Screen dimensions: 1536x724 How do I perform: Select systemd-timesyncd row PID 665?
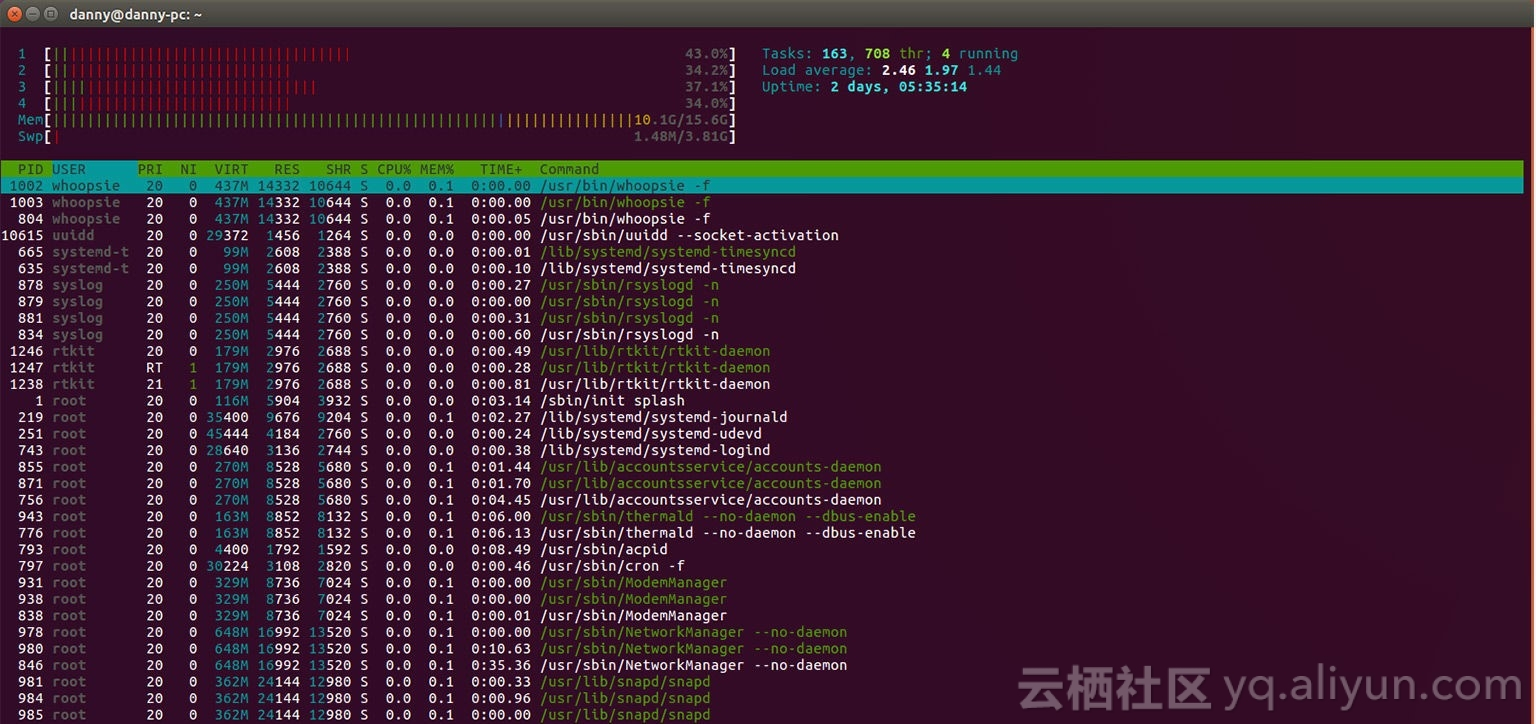tap(762, 252)
